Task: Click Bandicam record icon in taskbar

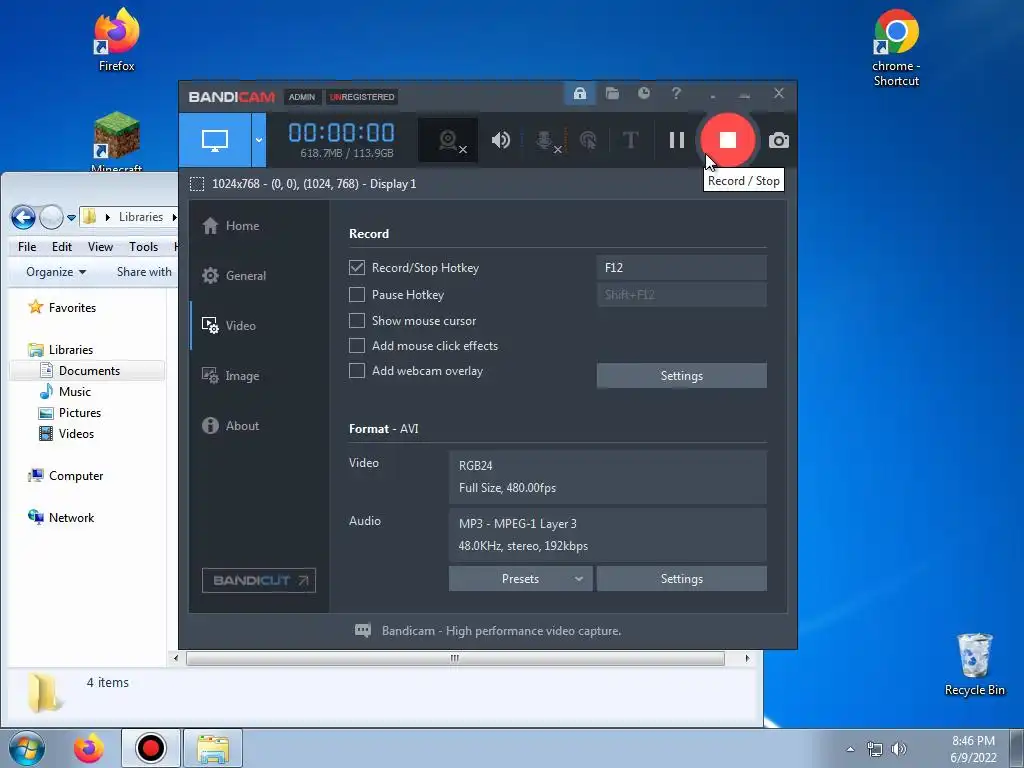Action: pos(150,748)
